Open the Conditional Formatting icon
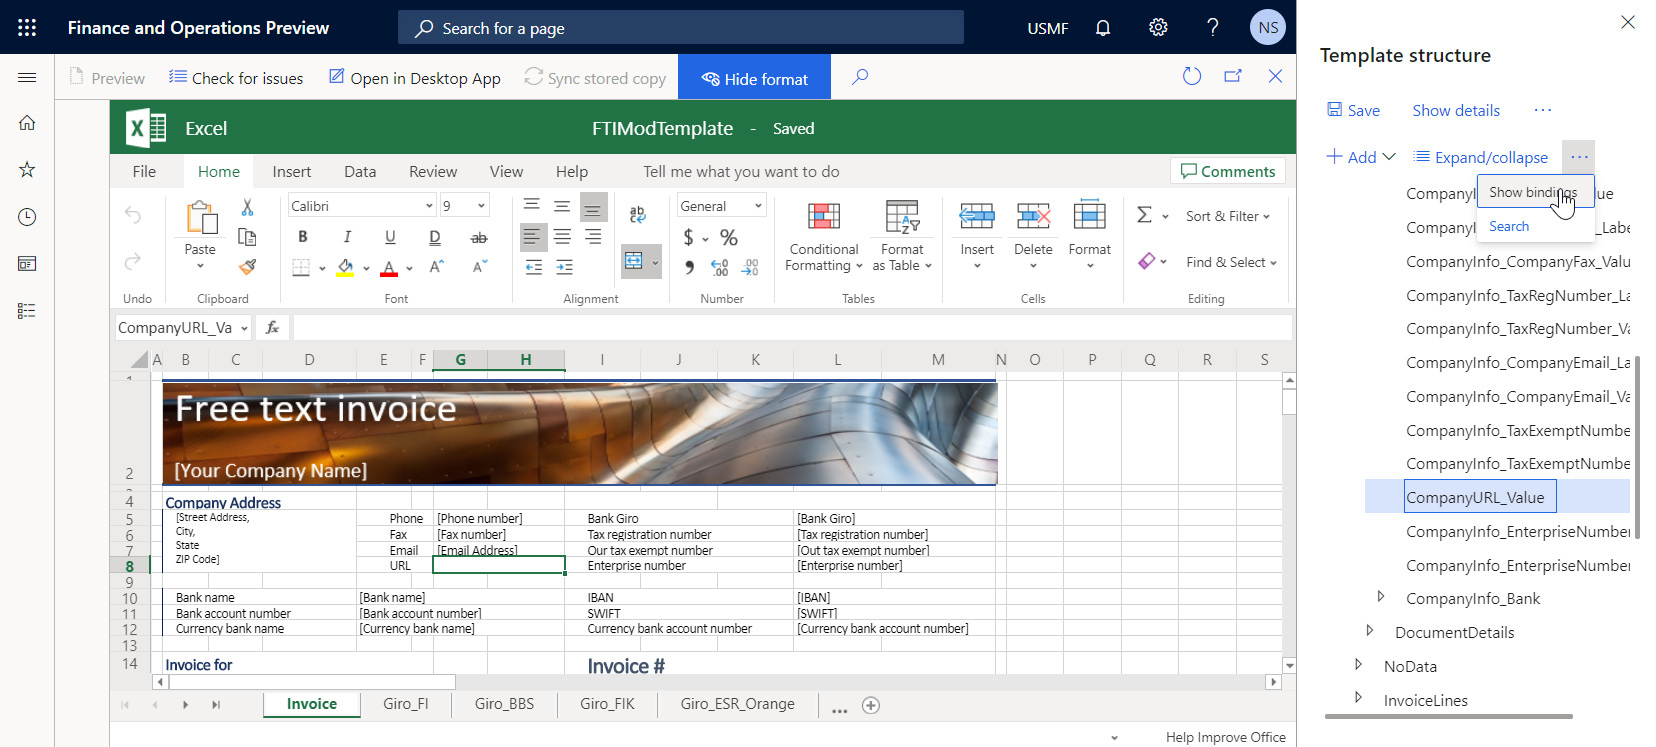1656x747 pixels. 824,216
